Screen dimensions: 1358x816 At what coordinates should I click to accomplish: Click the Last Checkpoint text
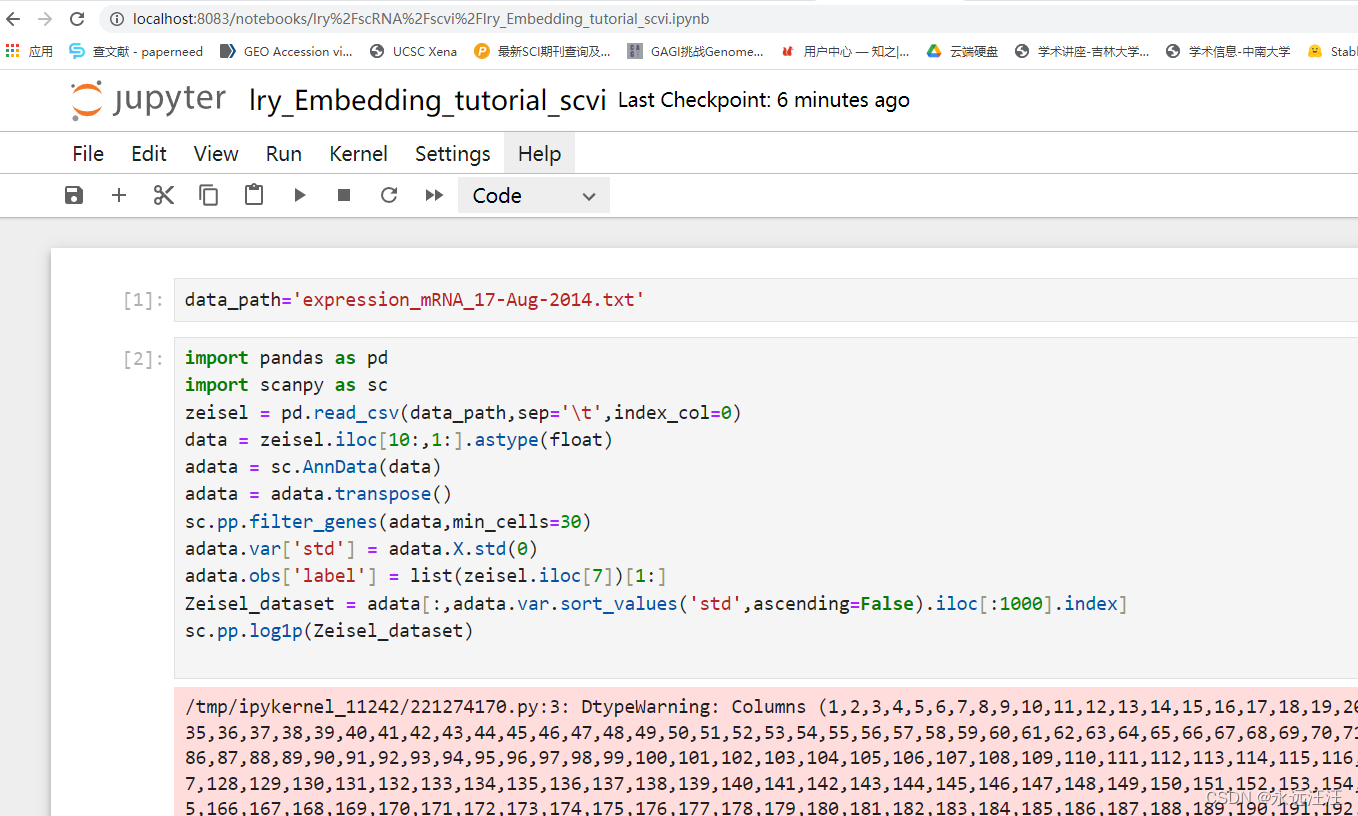pos(764,100)
